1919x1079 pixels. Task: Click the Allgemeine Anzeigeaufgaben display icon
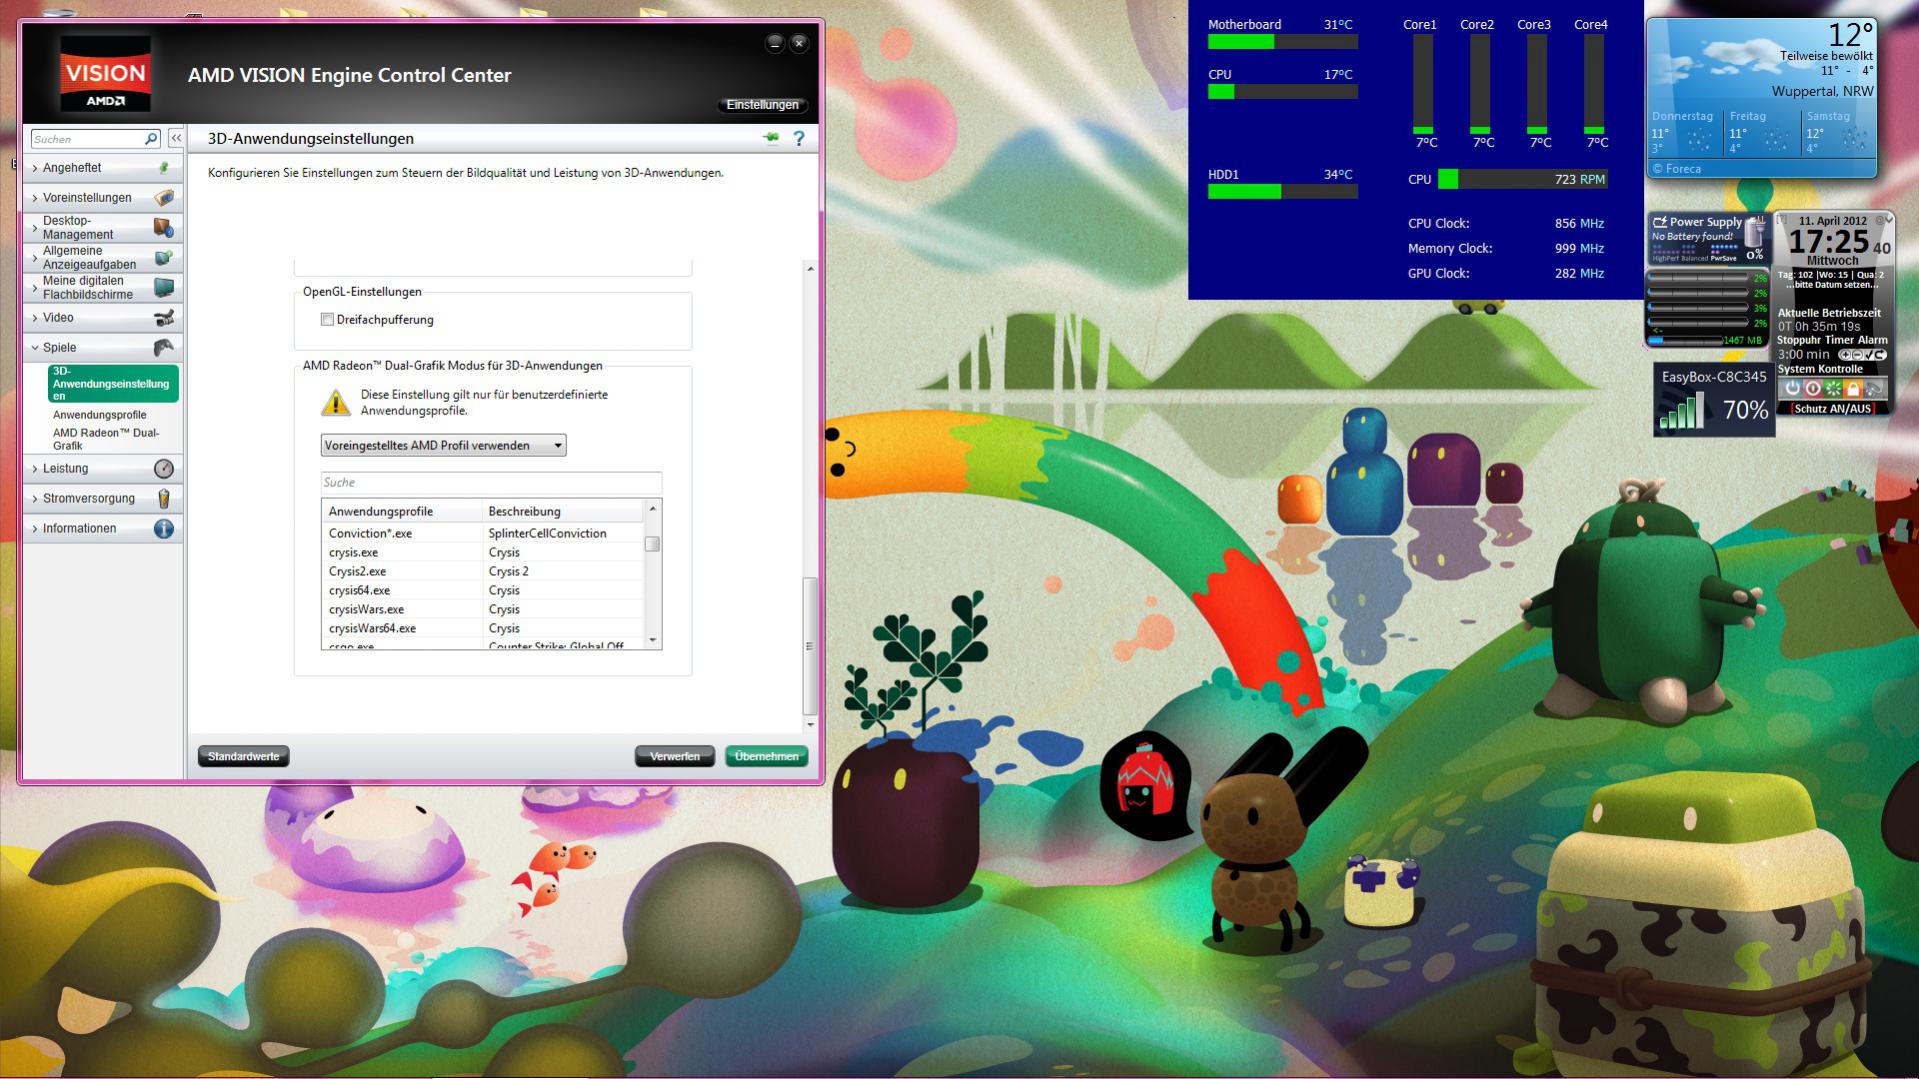(164, 258)
